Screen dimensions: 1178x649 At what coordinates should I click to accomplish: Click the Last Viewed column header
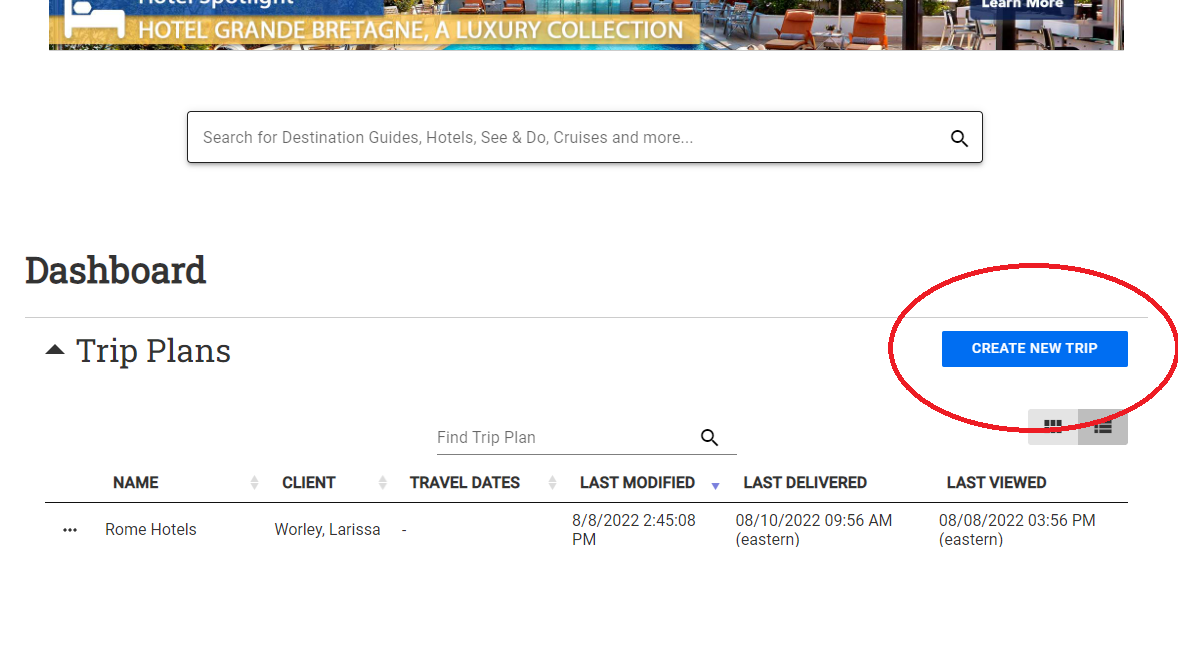click(996, 482)
